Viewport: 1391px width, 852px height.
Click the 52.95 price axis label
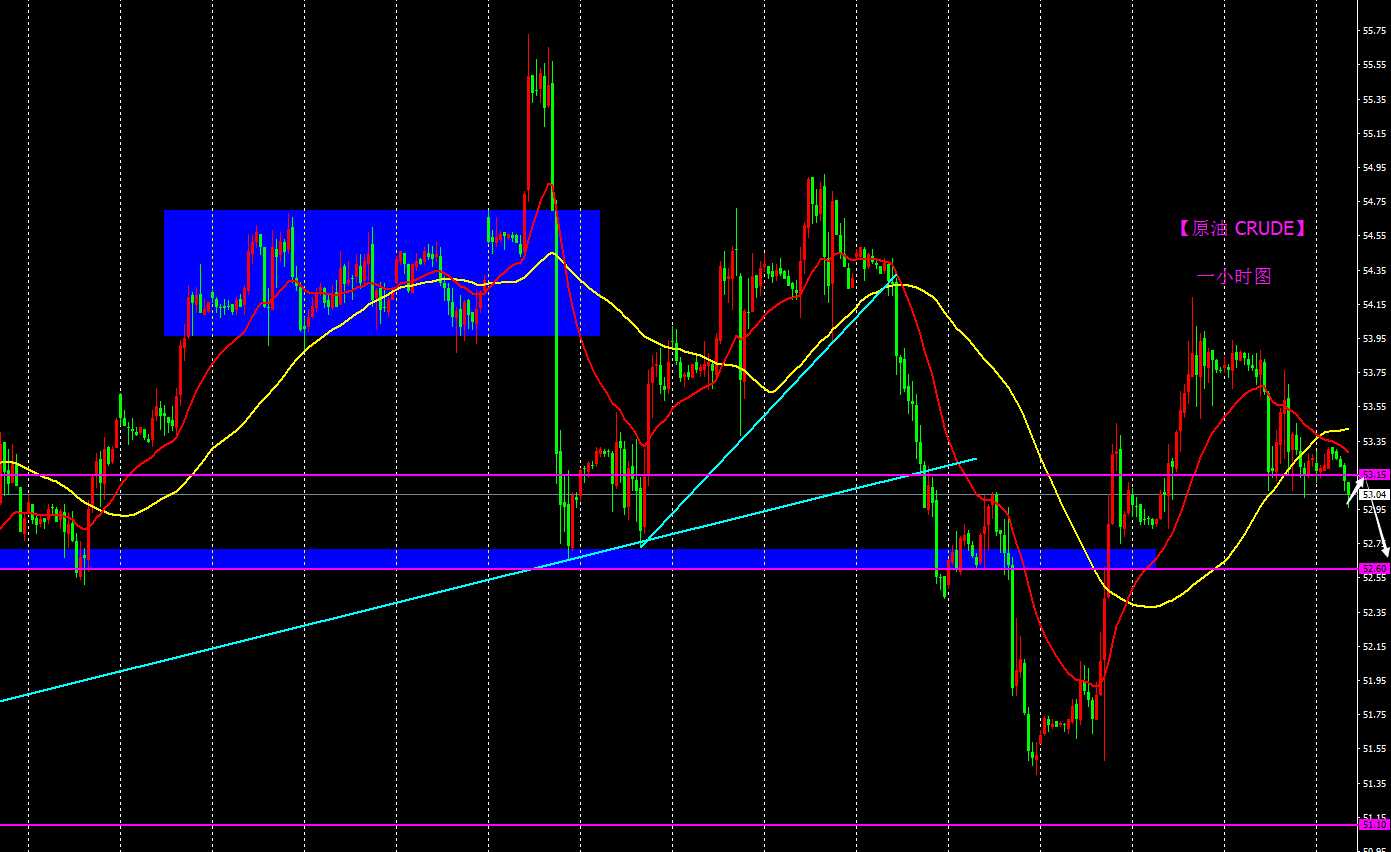(1374, 509)
